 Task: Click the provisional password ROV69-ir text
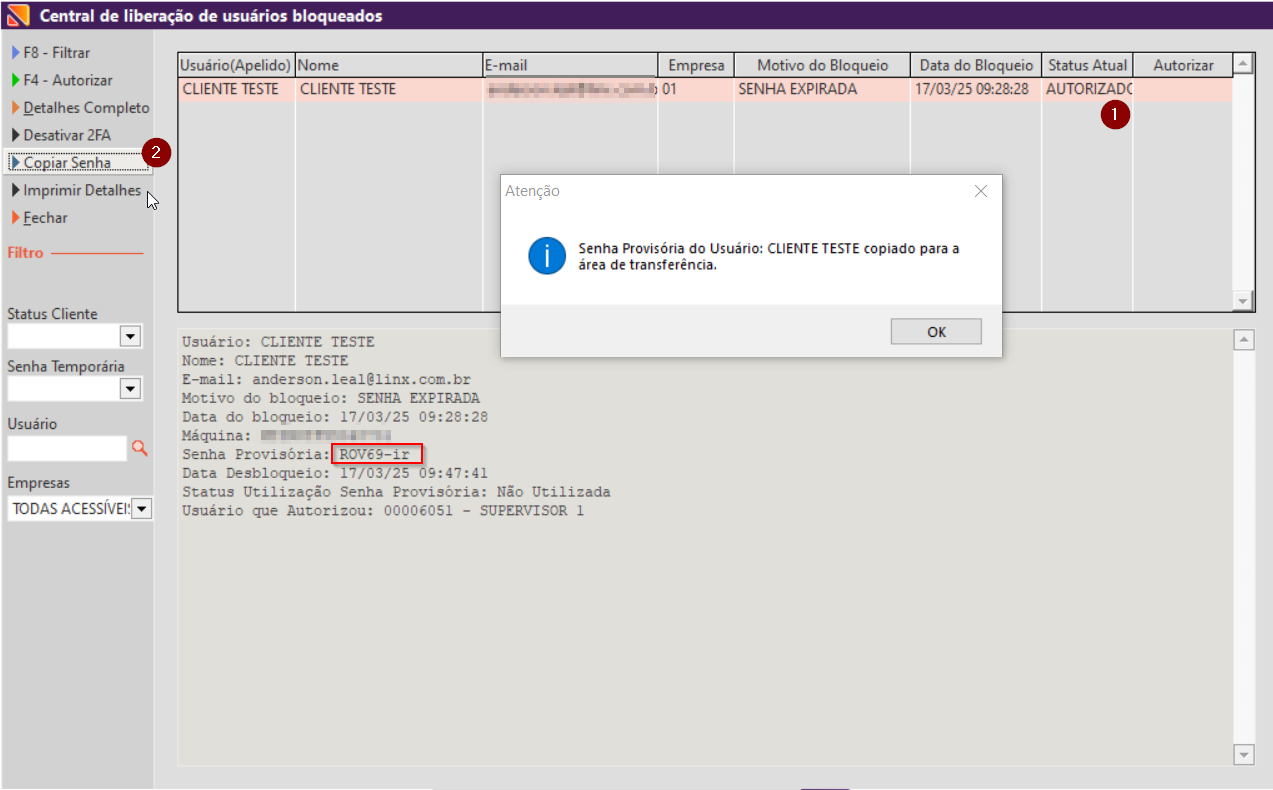[x=375, y=454]
